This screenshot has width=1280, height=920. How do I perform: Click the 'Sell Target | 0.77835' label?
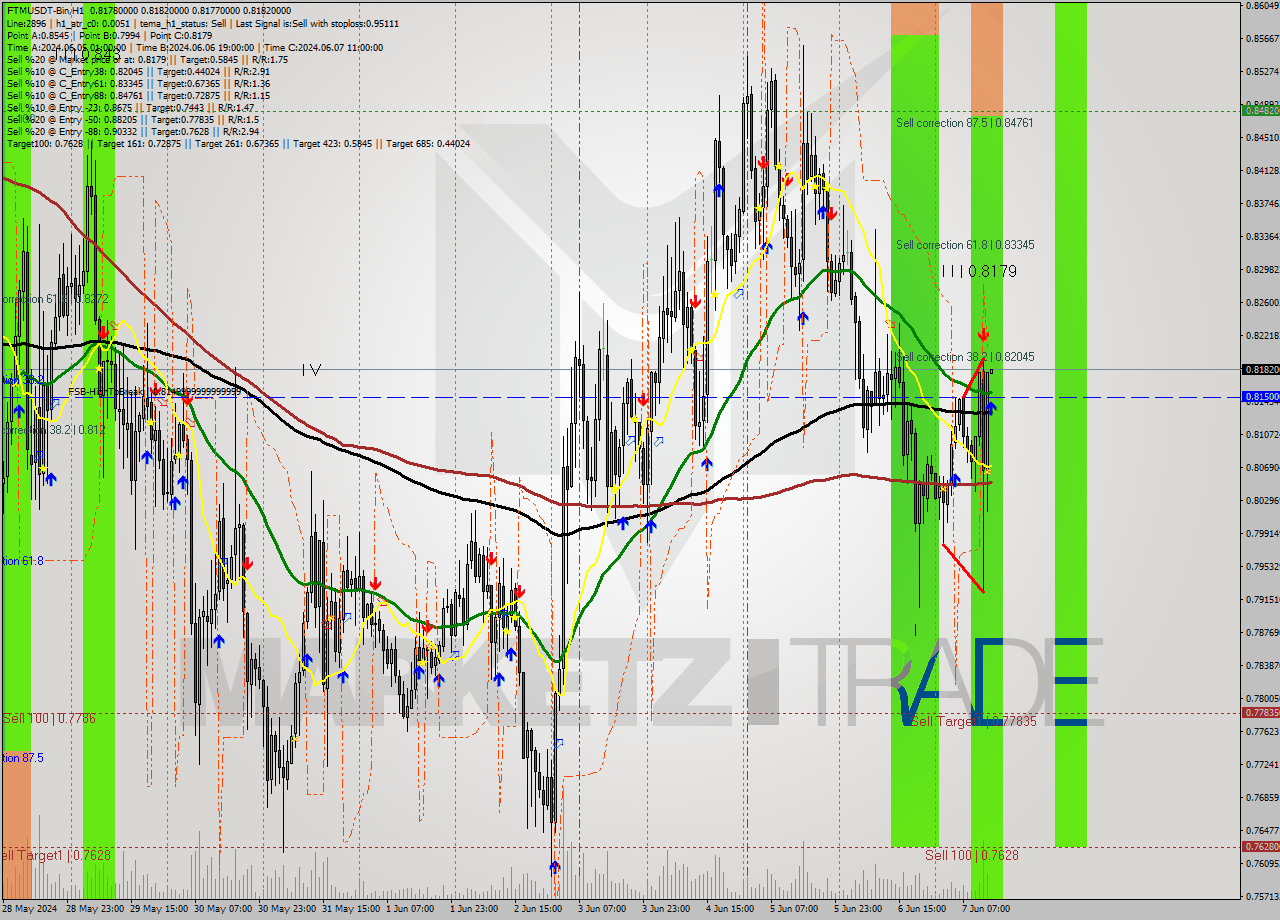(x=972, y=721)
